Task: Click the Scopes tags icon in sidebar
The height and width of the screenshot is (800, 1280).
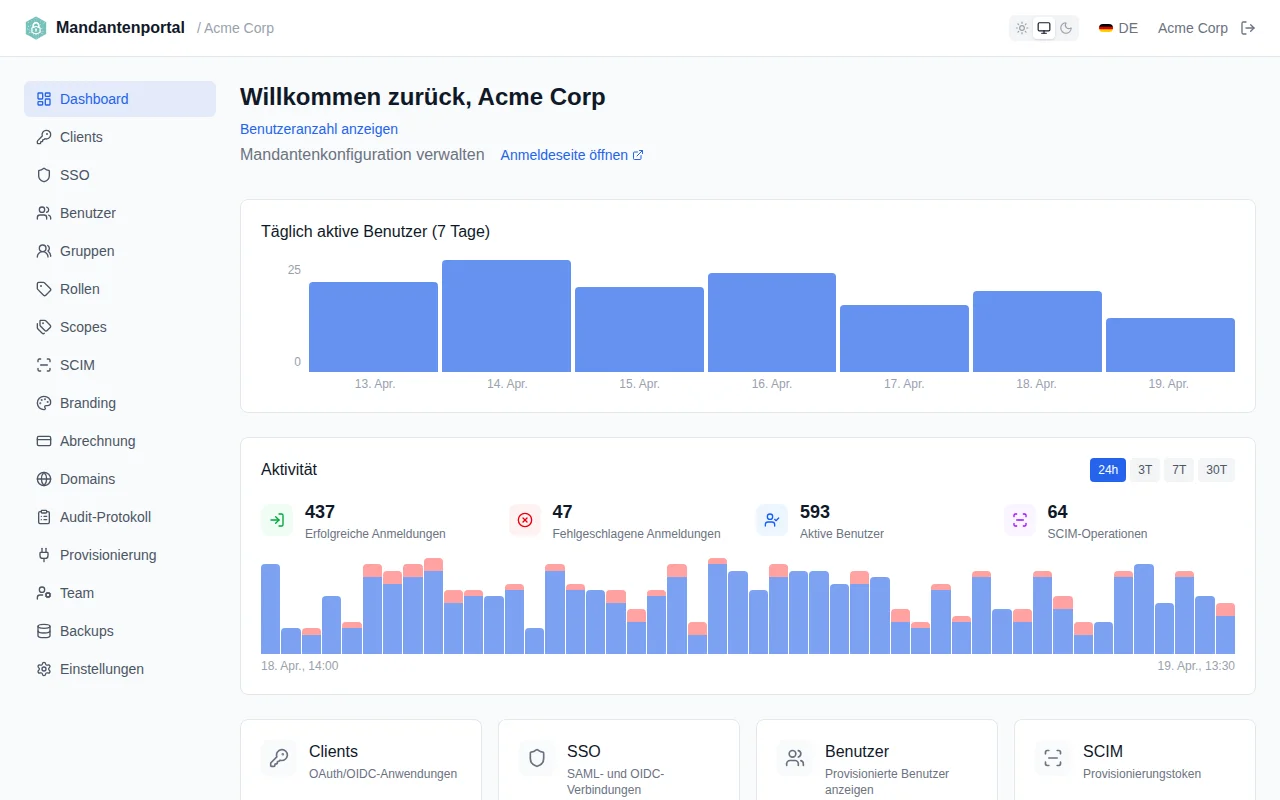Action: (44, 327)
